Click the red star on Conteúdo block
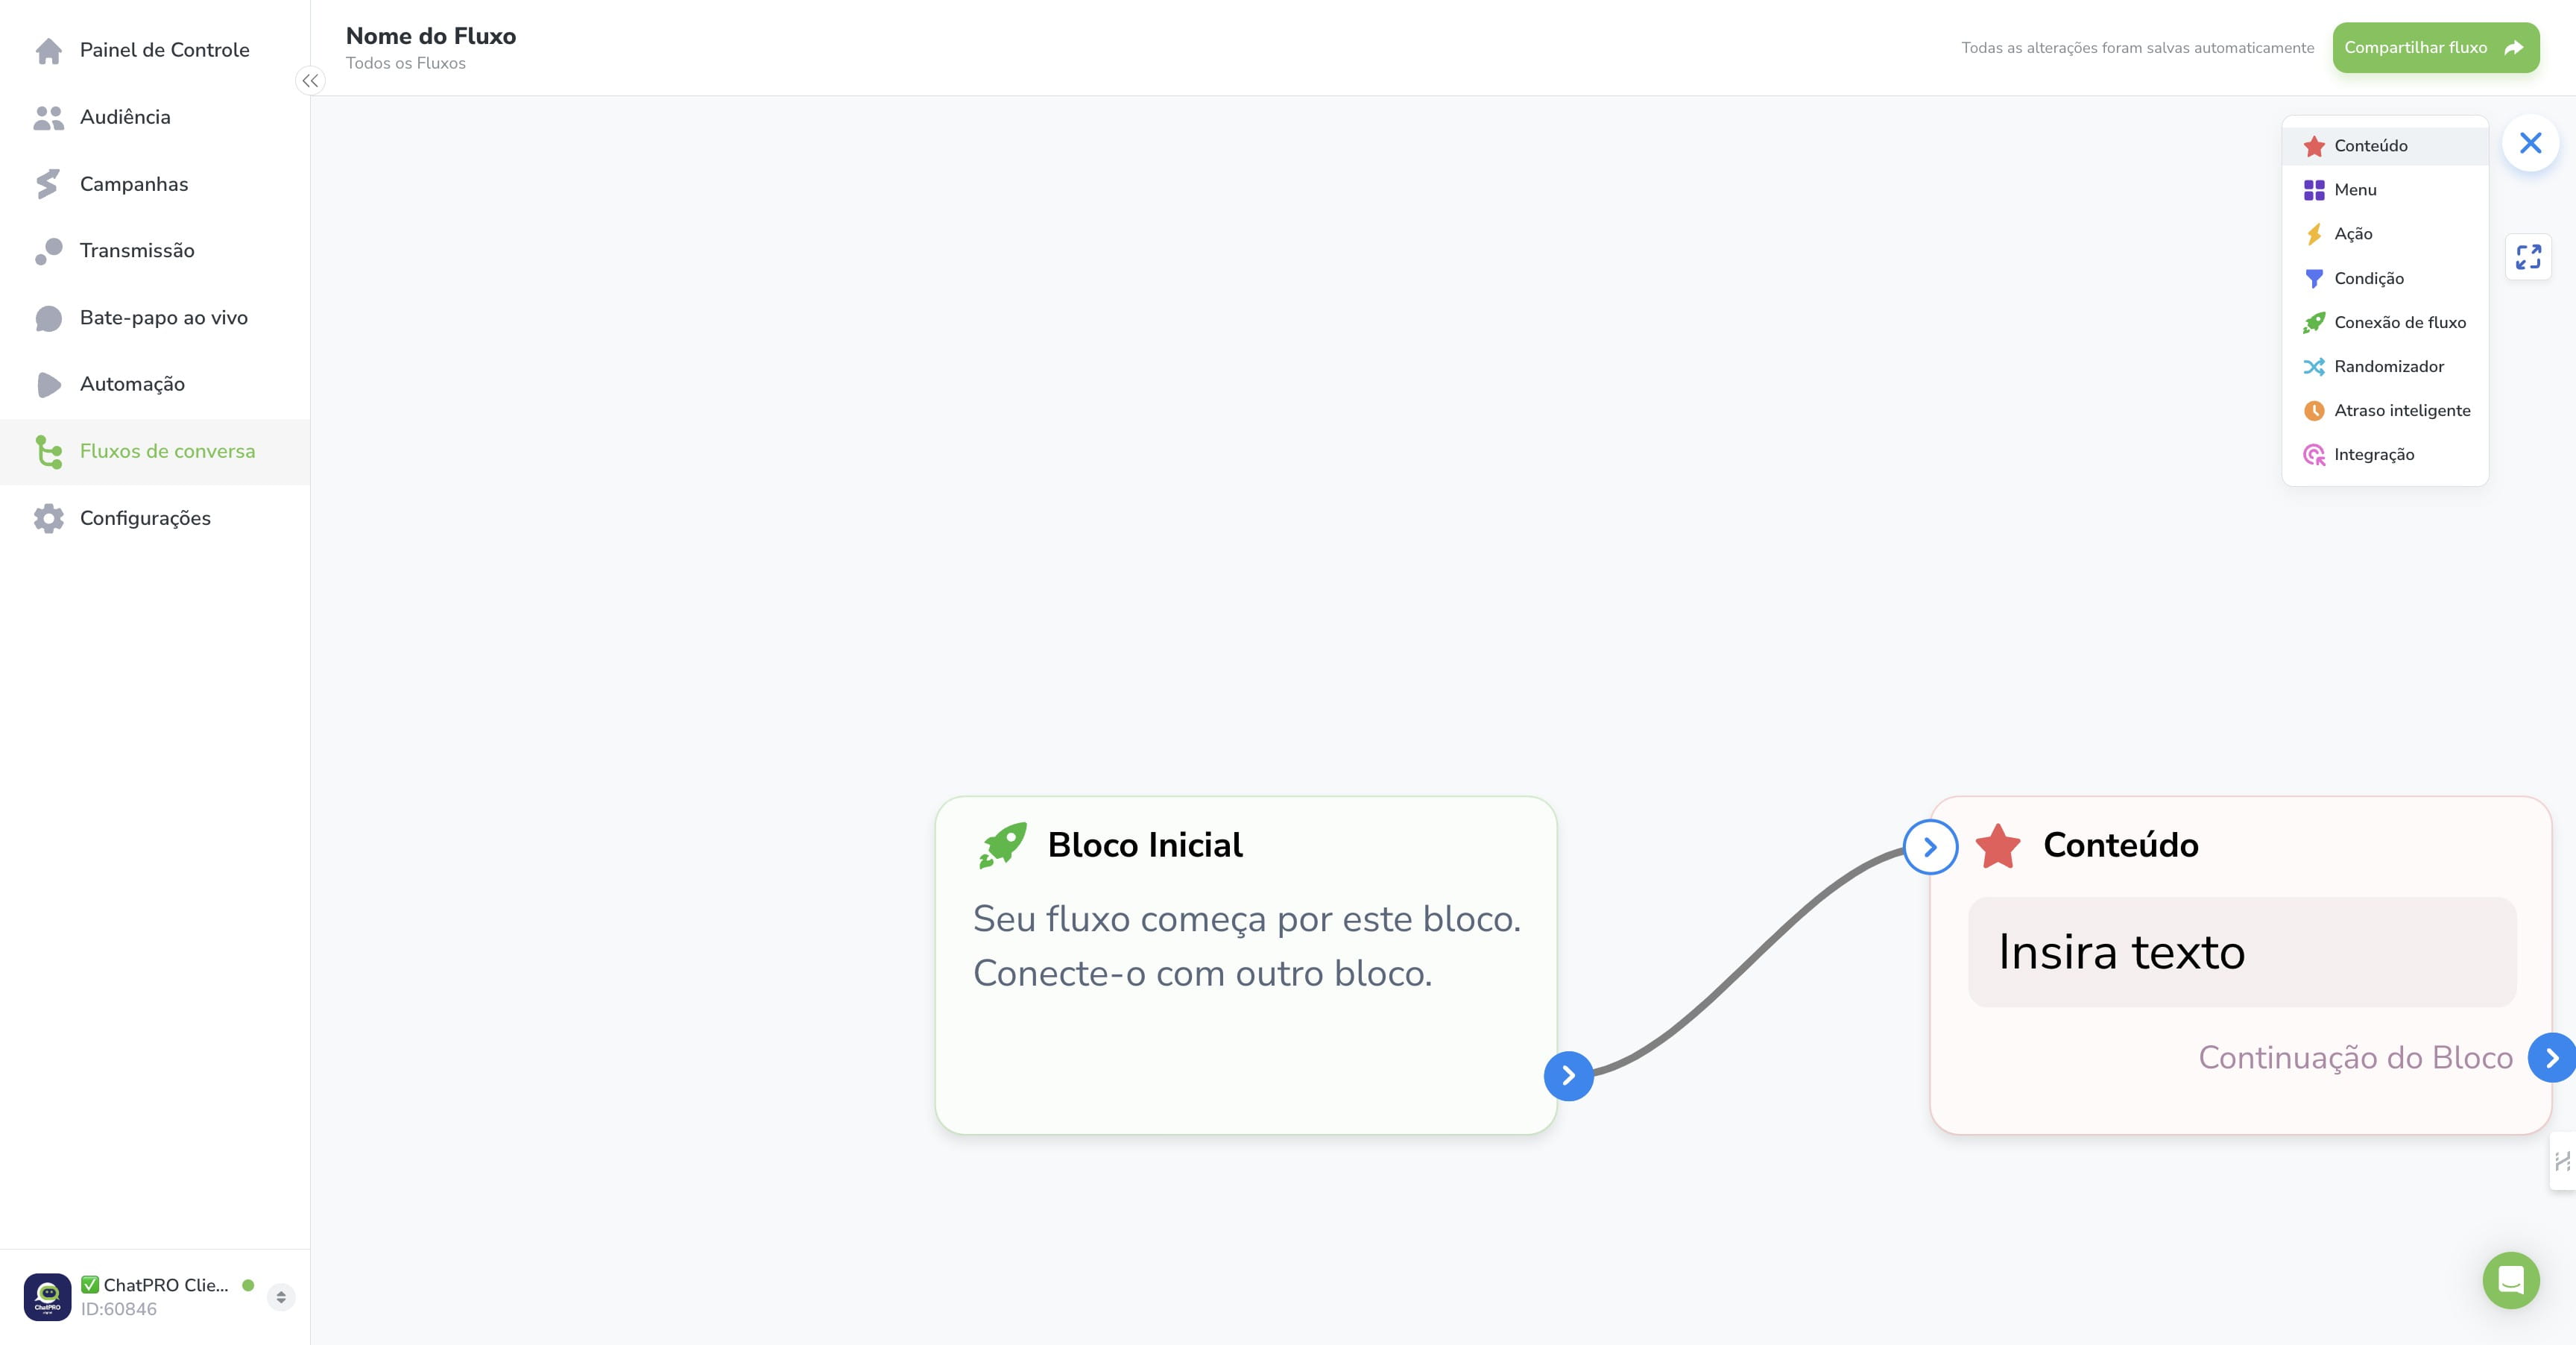 click(1998, 846)
